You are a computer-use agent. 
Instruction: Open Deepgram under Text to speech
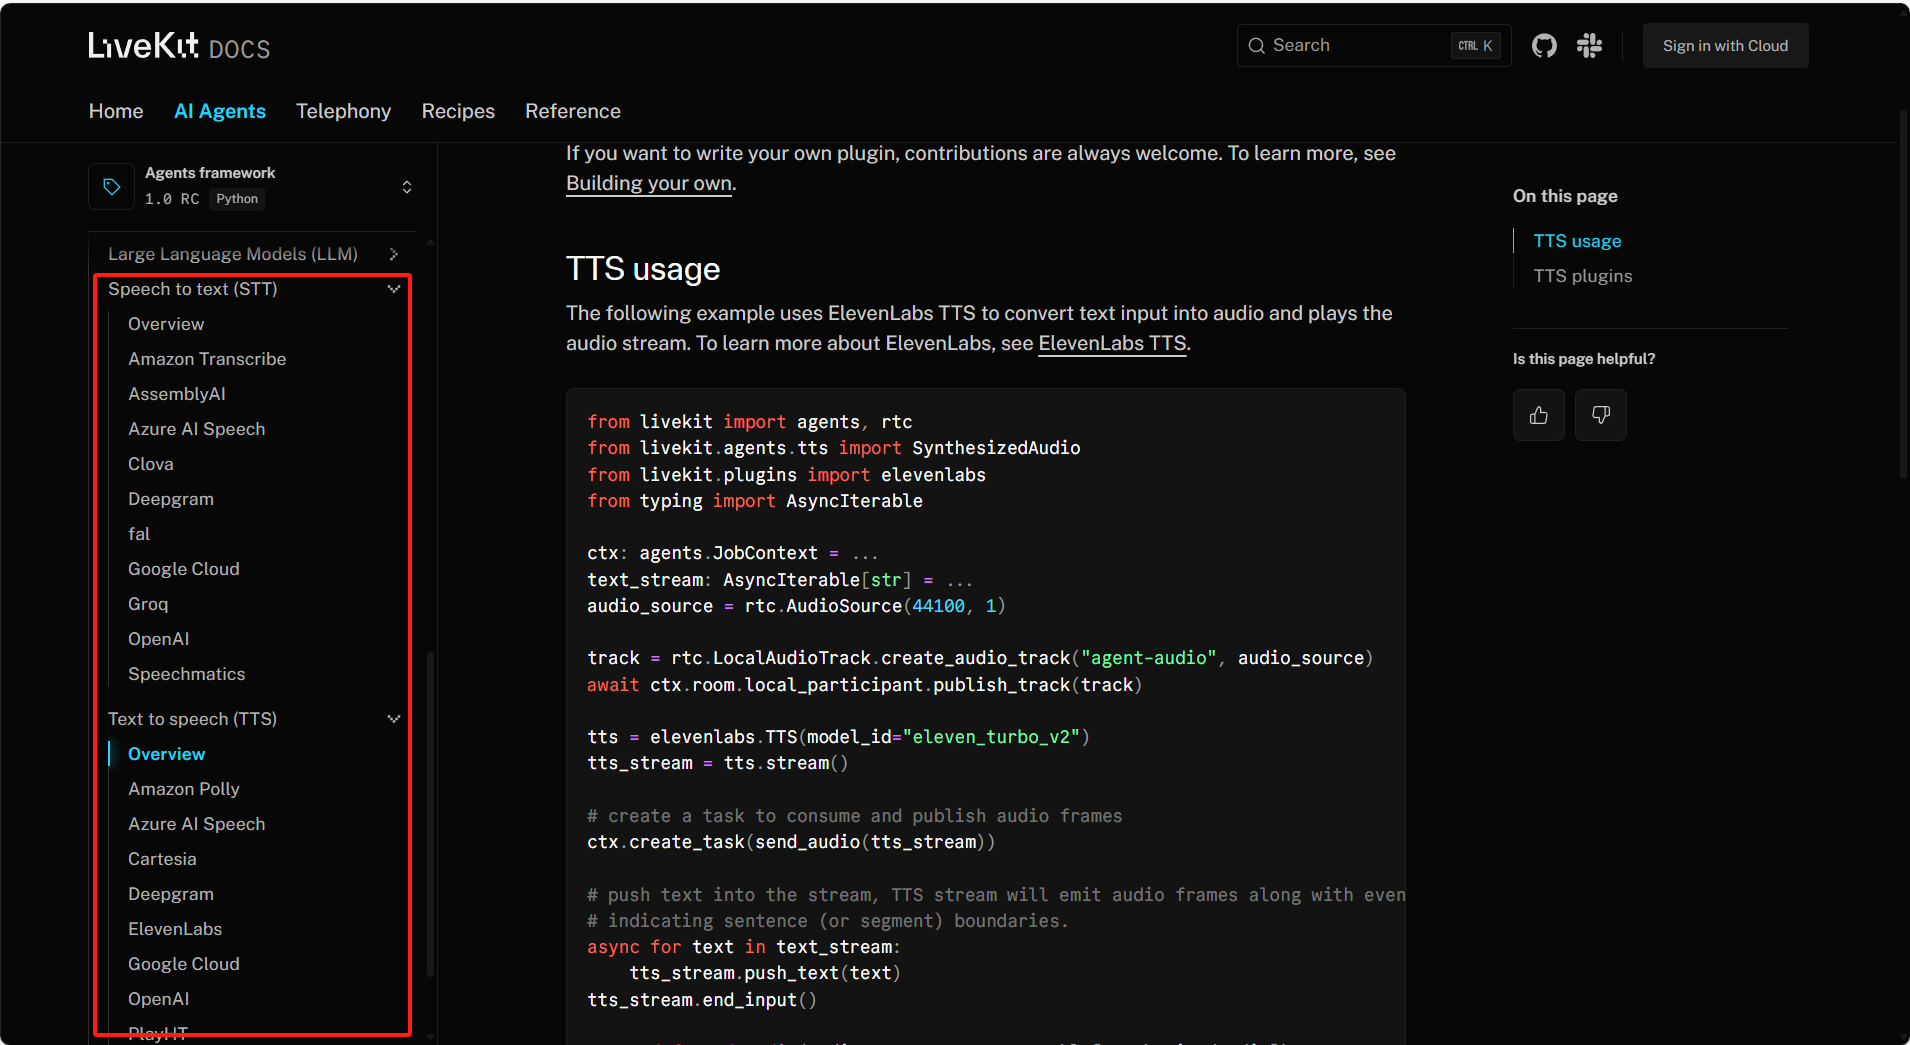(171, 894)
